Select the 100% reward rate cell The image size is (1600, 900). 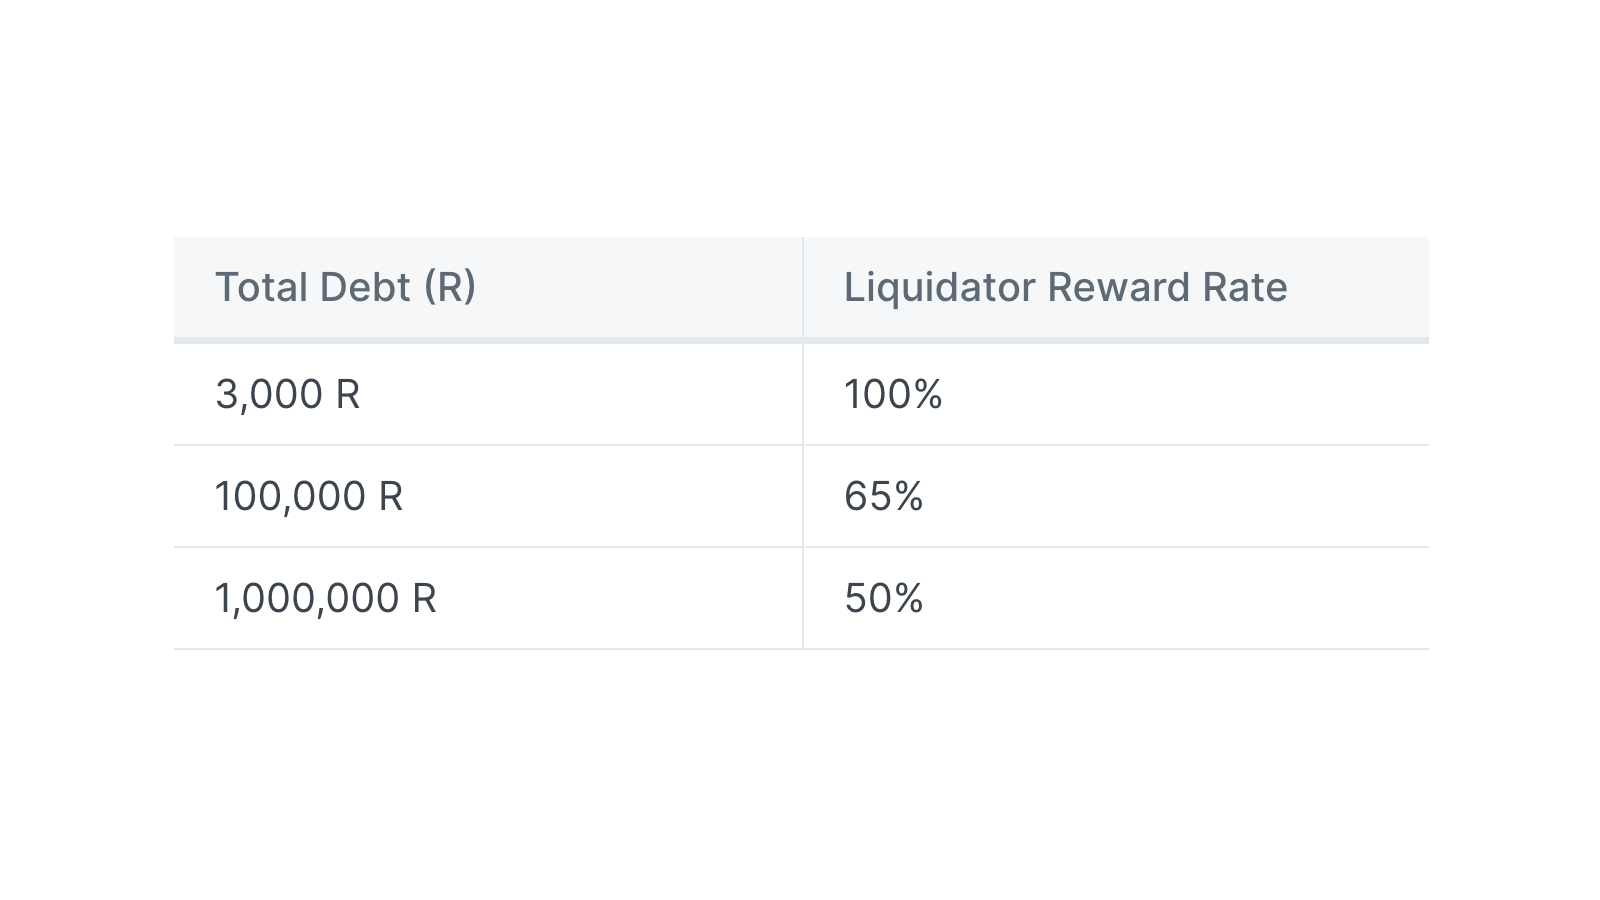[1116, 394]
